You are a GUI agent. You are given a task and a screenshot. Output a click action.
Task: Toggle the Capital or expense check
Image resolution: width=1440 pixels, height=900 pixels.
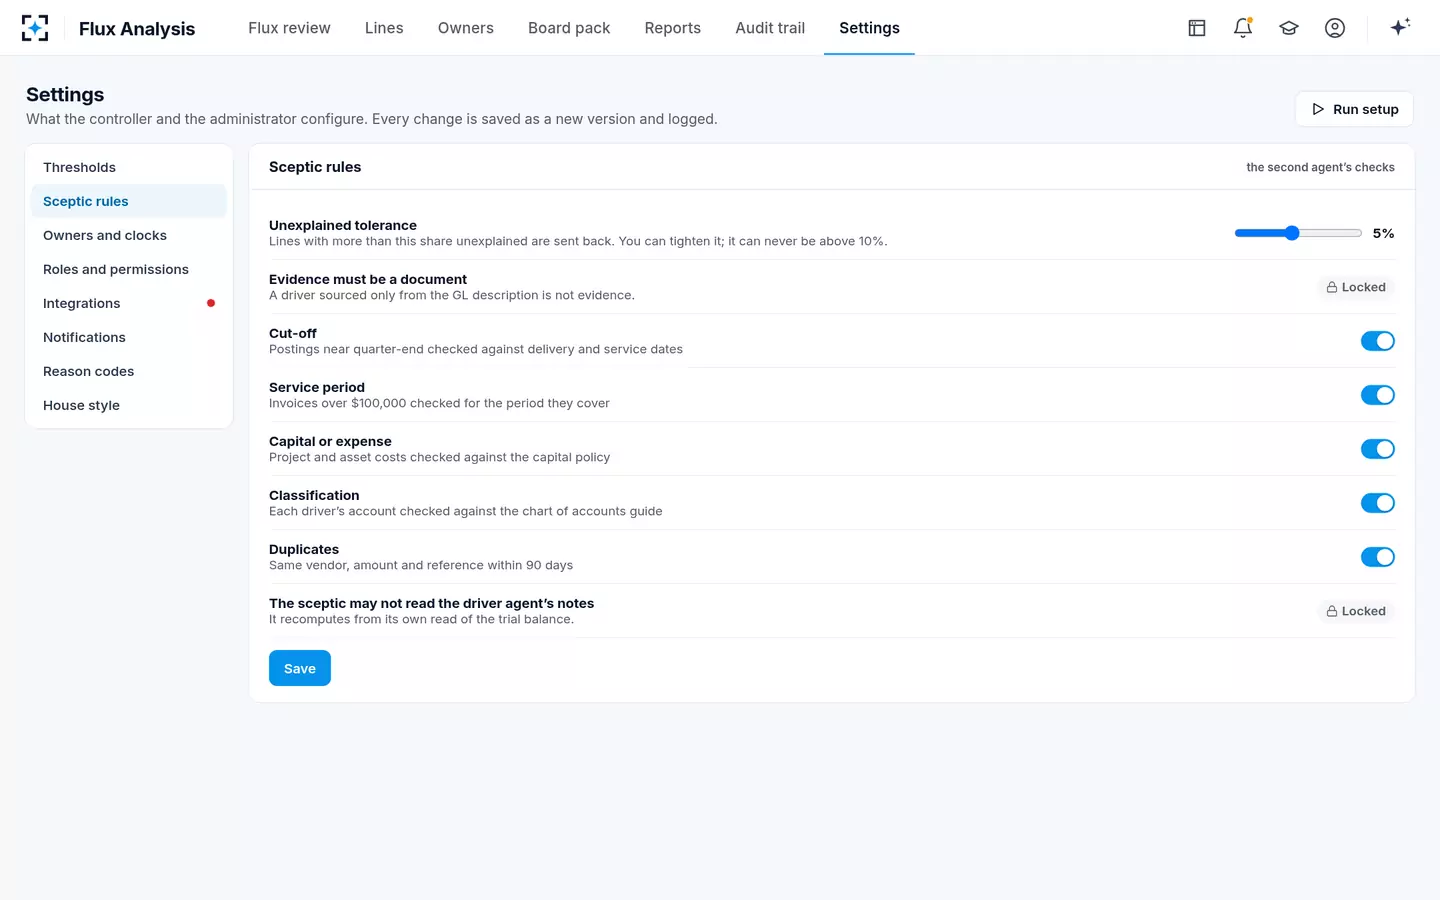[x=1378, y=449]
